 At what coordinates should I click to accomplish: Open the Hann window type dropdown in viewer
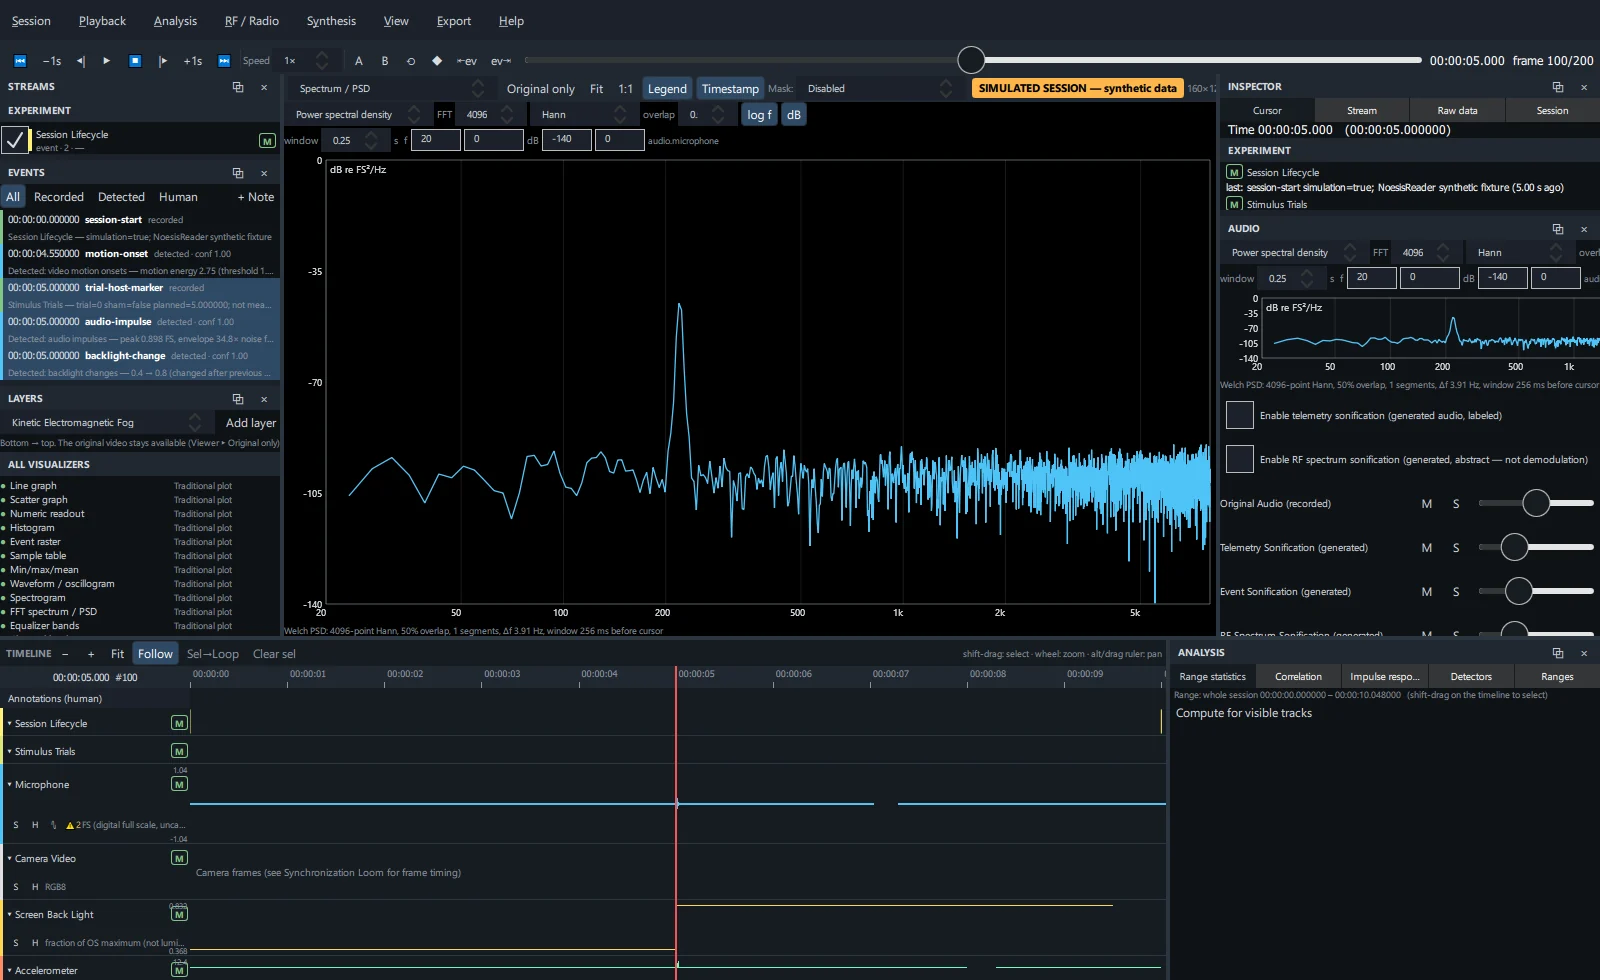583,115
